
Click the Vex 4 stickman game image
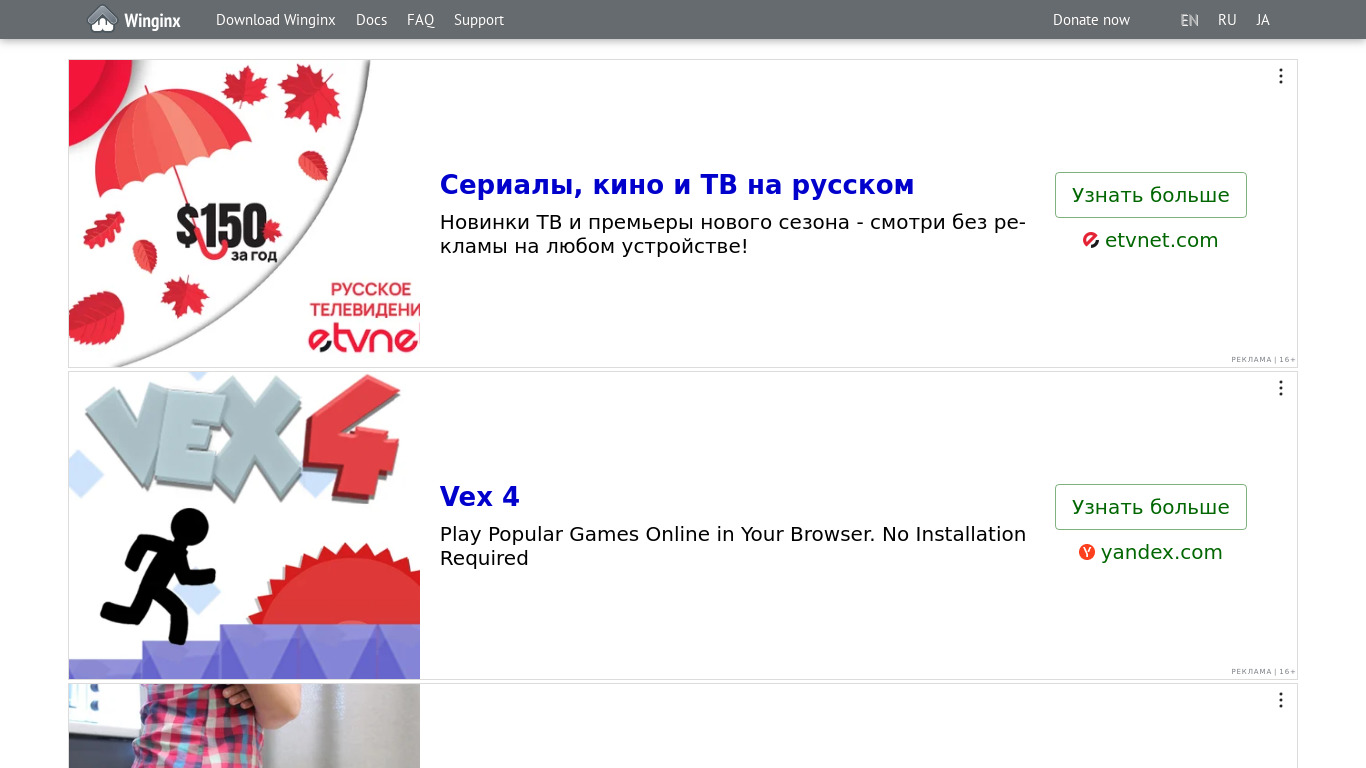click(x=244, y=525)
